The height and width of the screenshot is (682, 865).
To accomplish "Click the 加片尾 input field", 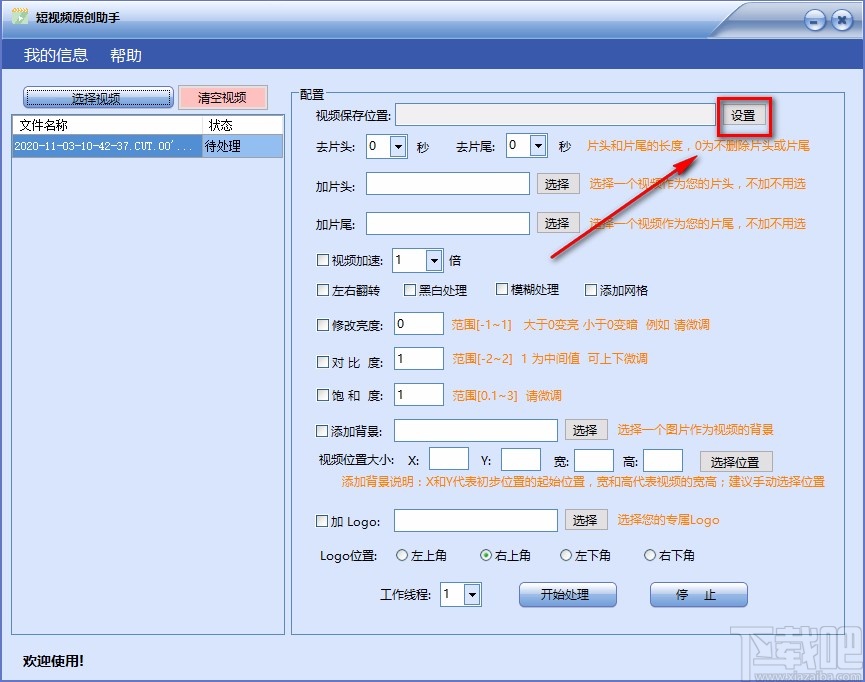I will [448, 223].
